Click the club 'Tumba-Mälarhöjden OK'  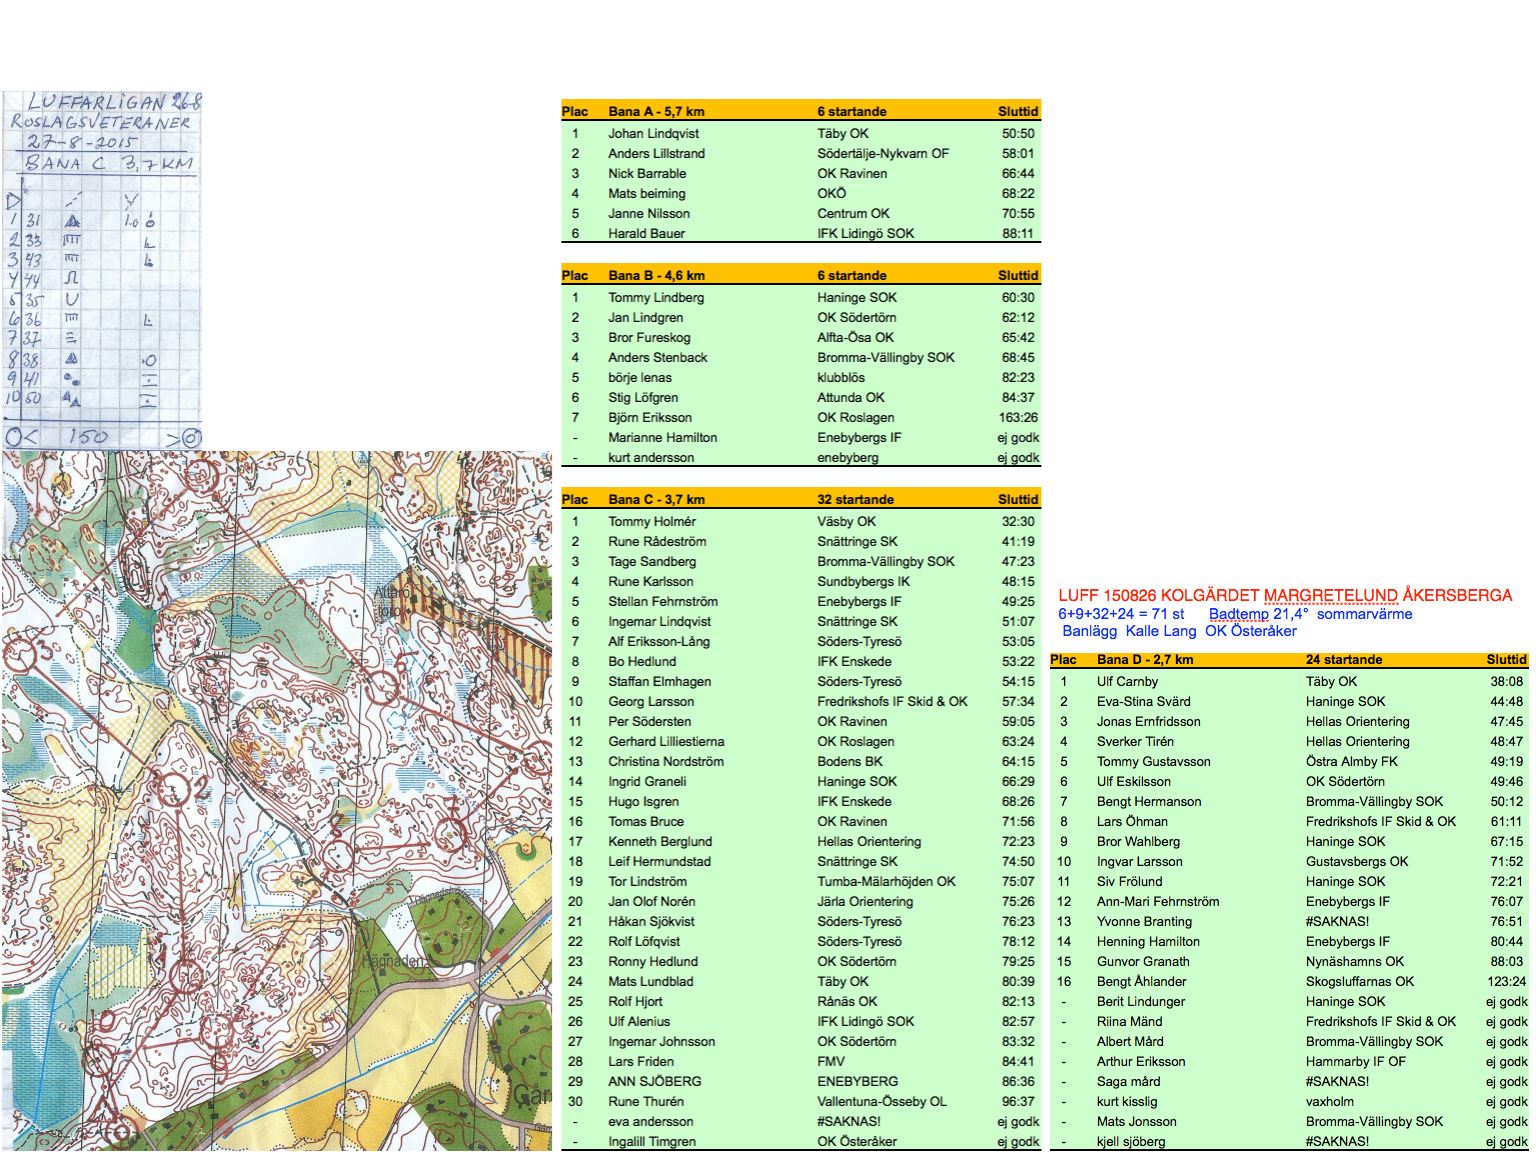[x=886, y=881]
